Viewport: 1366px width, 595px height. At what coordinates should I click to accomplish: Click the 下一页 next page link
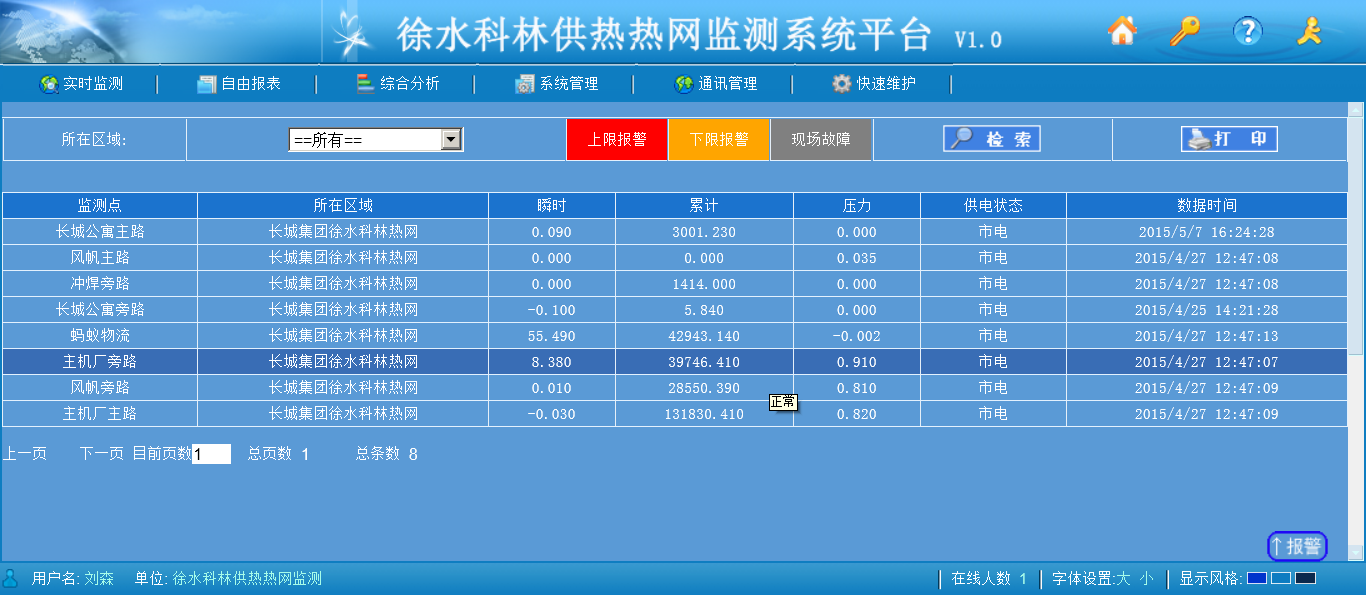pyautogui.click(x=101, y=454)
